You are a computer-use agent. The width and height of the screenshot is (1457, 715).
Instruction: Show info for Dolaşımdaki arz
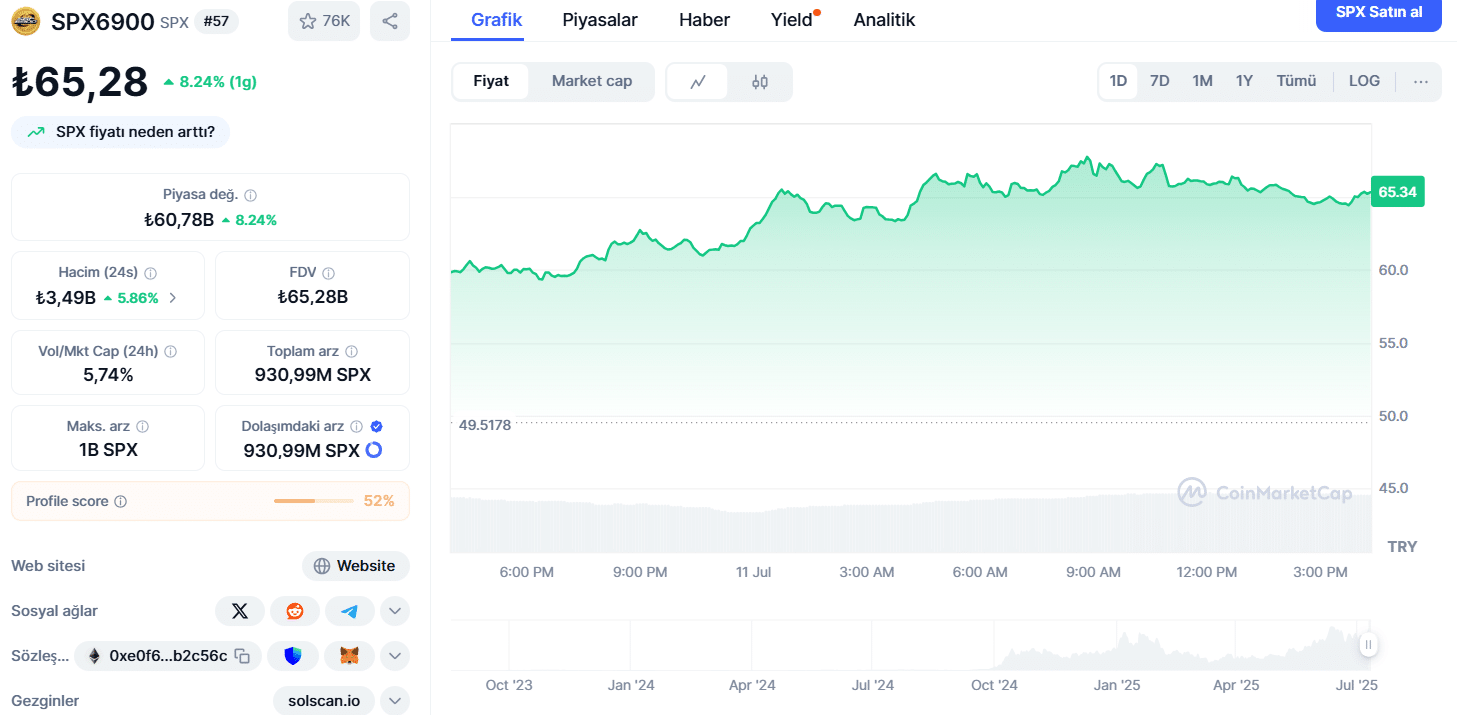[357, 427]
